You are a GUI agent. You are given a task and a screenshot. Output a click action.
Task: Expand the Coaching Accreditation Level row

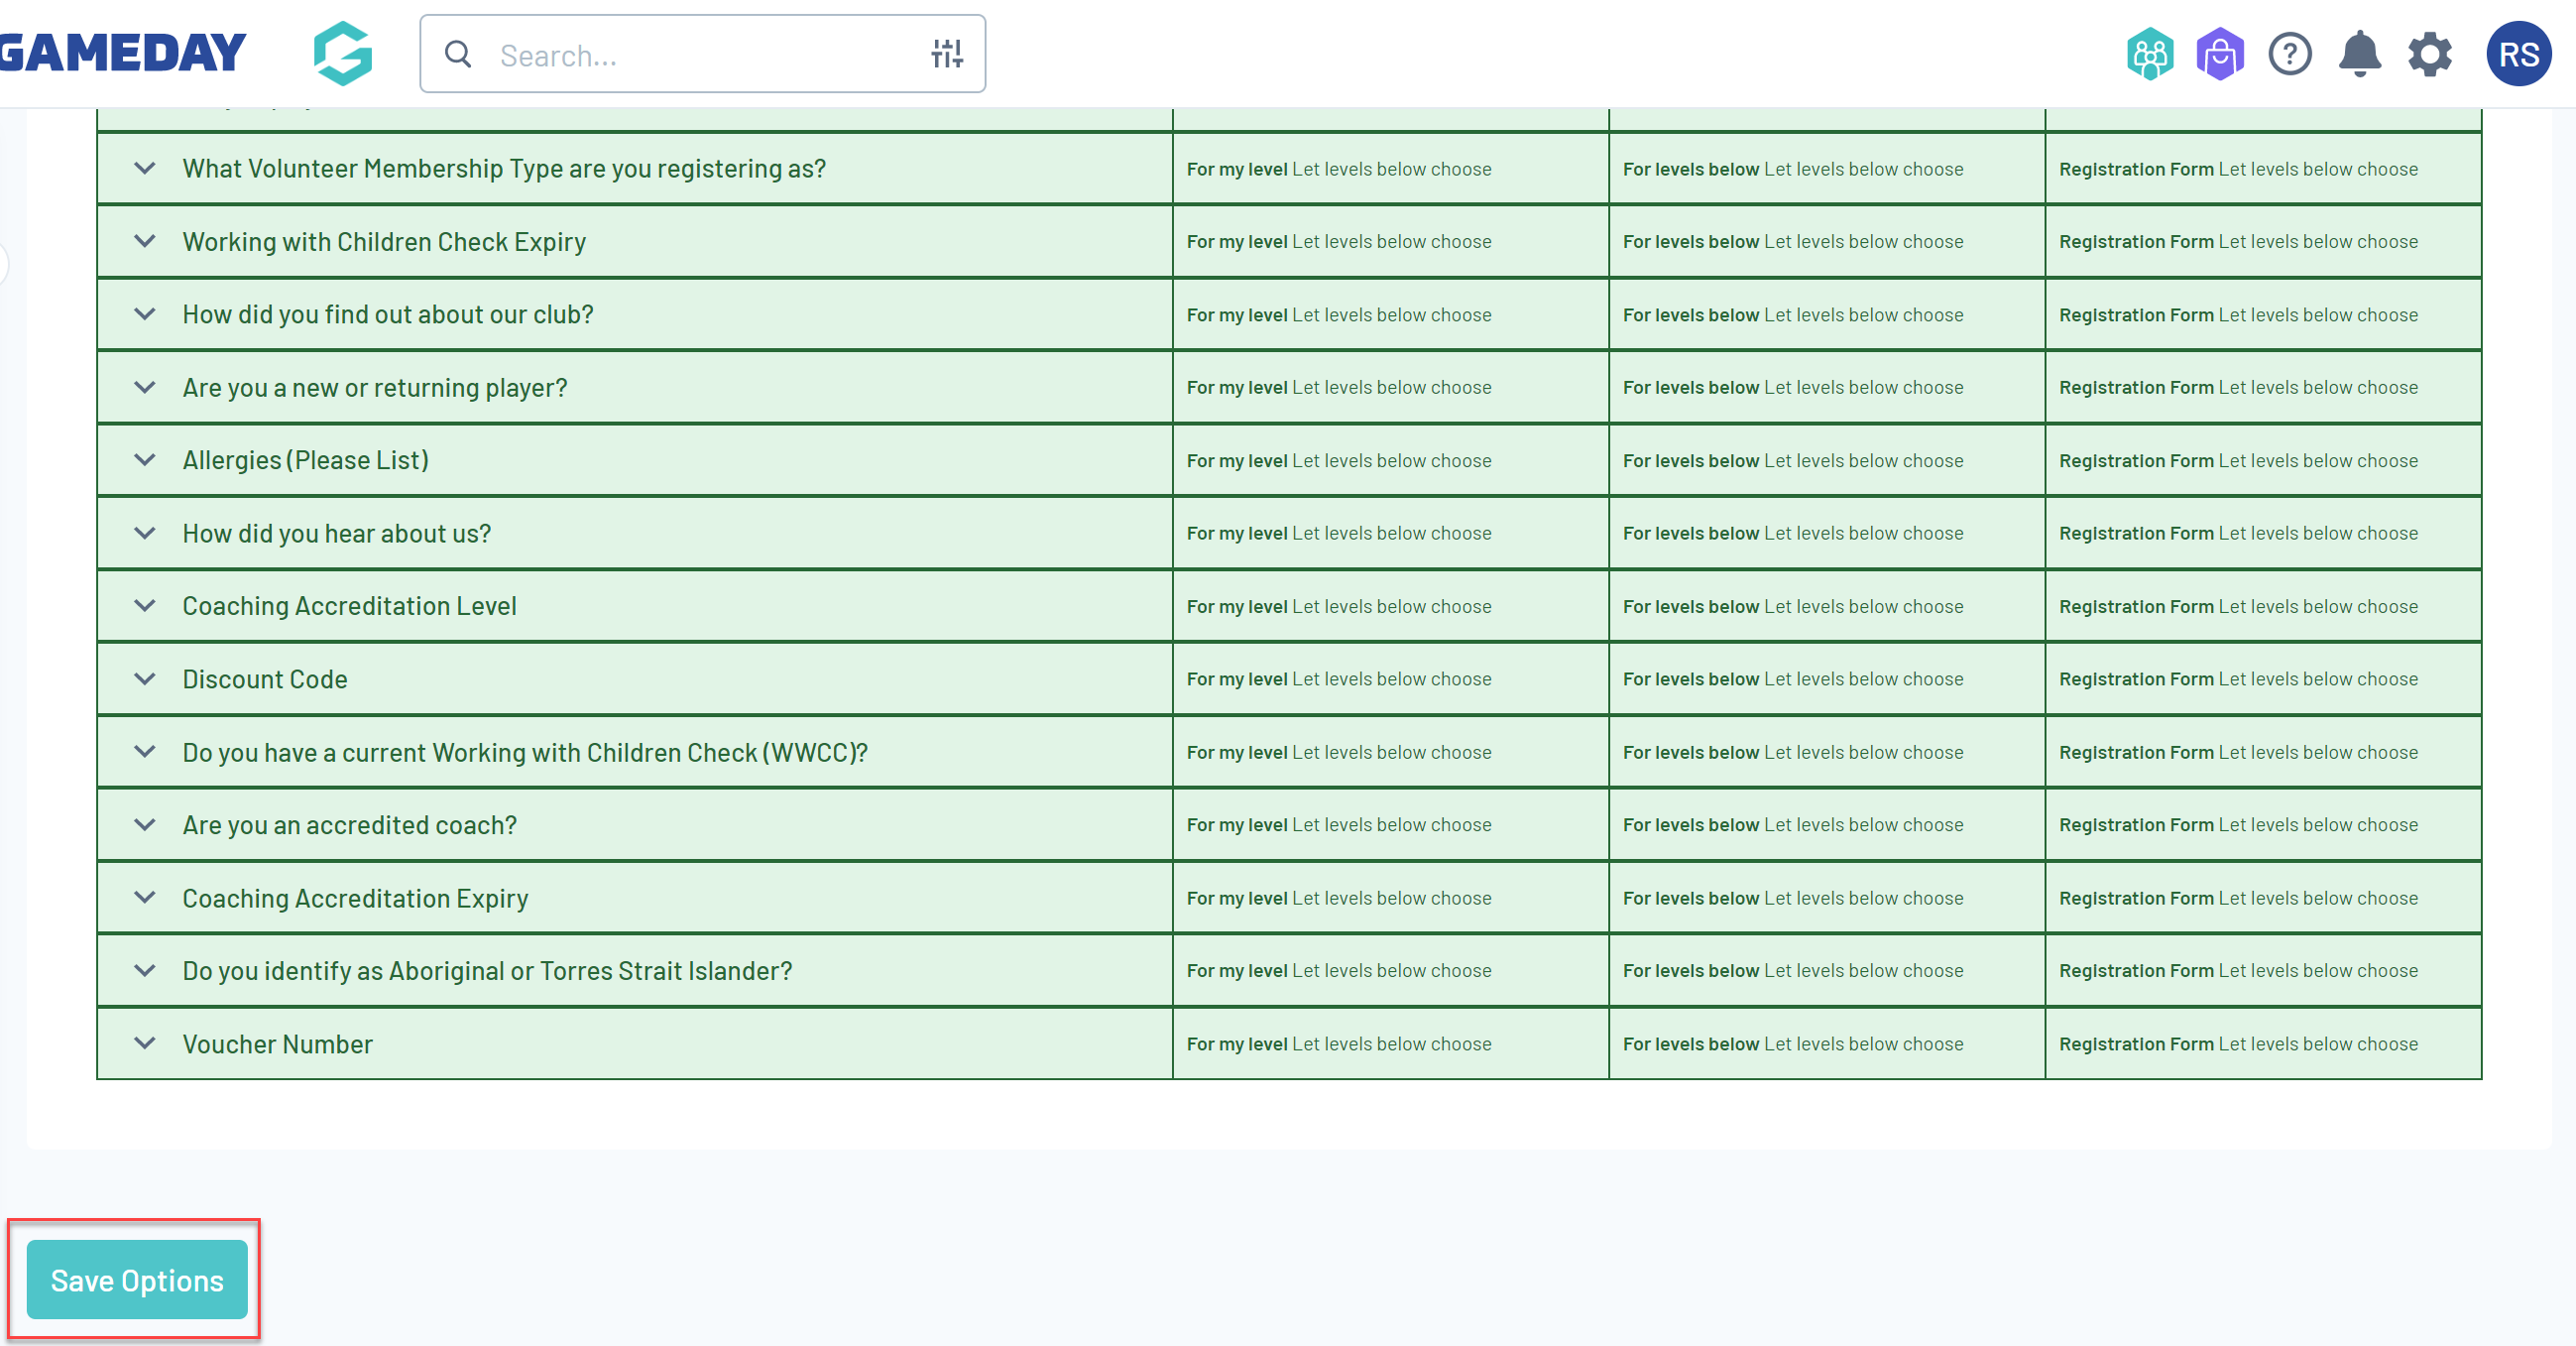tap(145, 606)
